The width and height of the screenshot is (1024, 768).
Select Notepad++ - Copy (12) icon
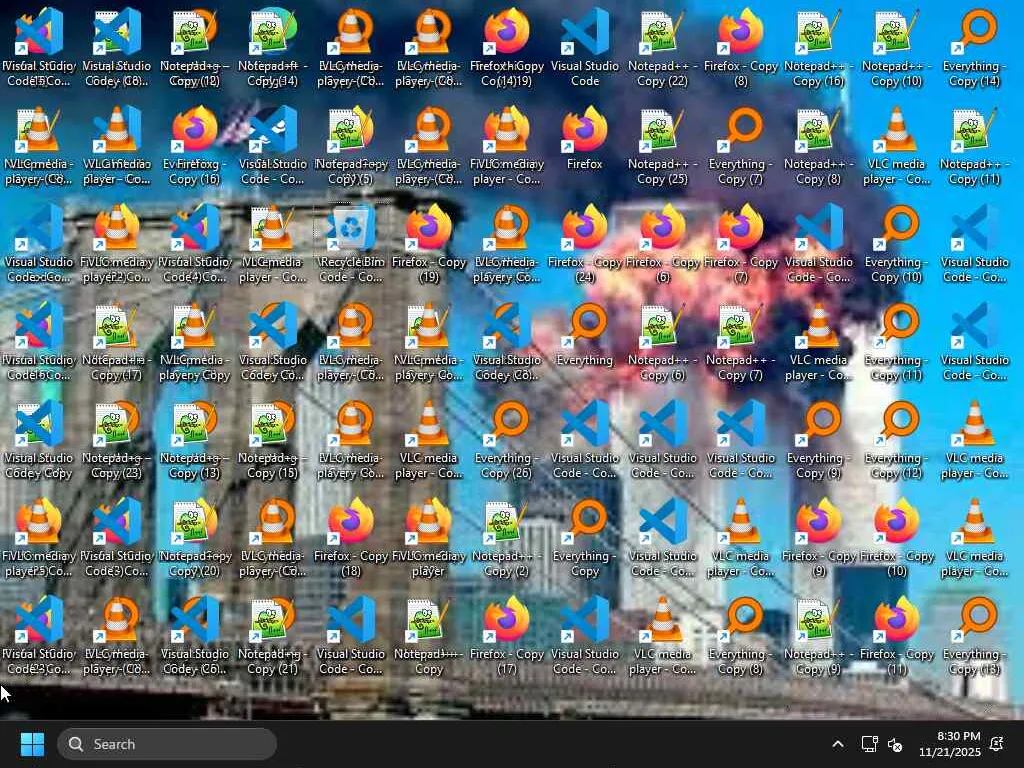tap(195, 47)
